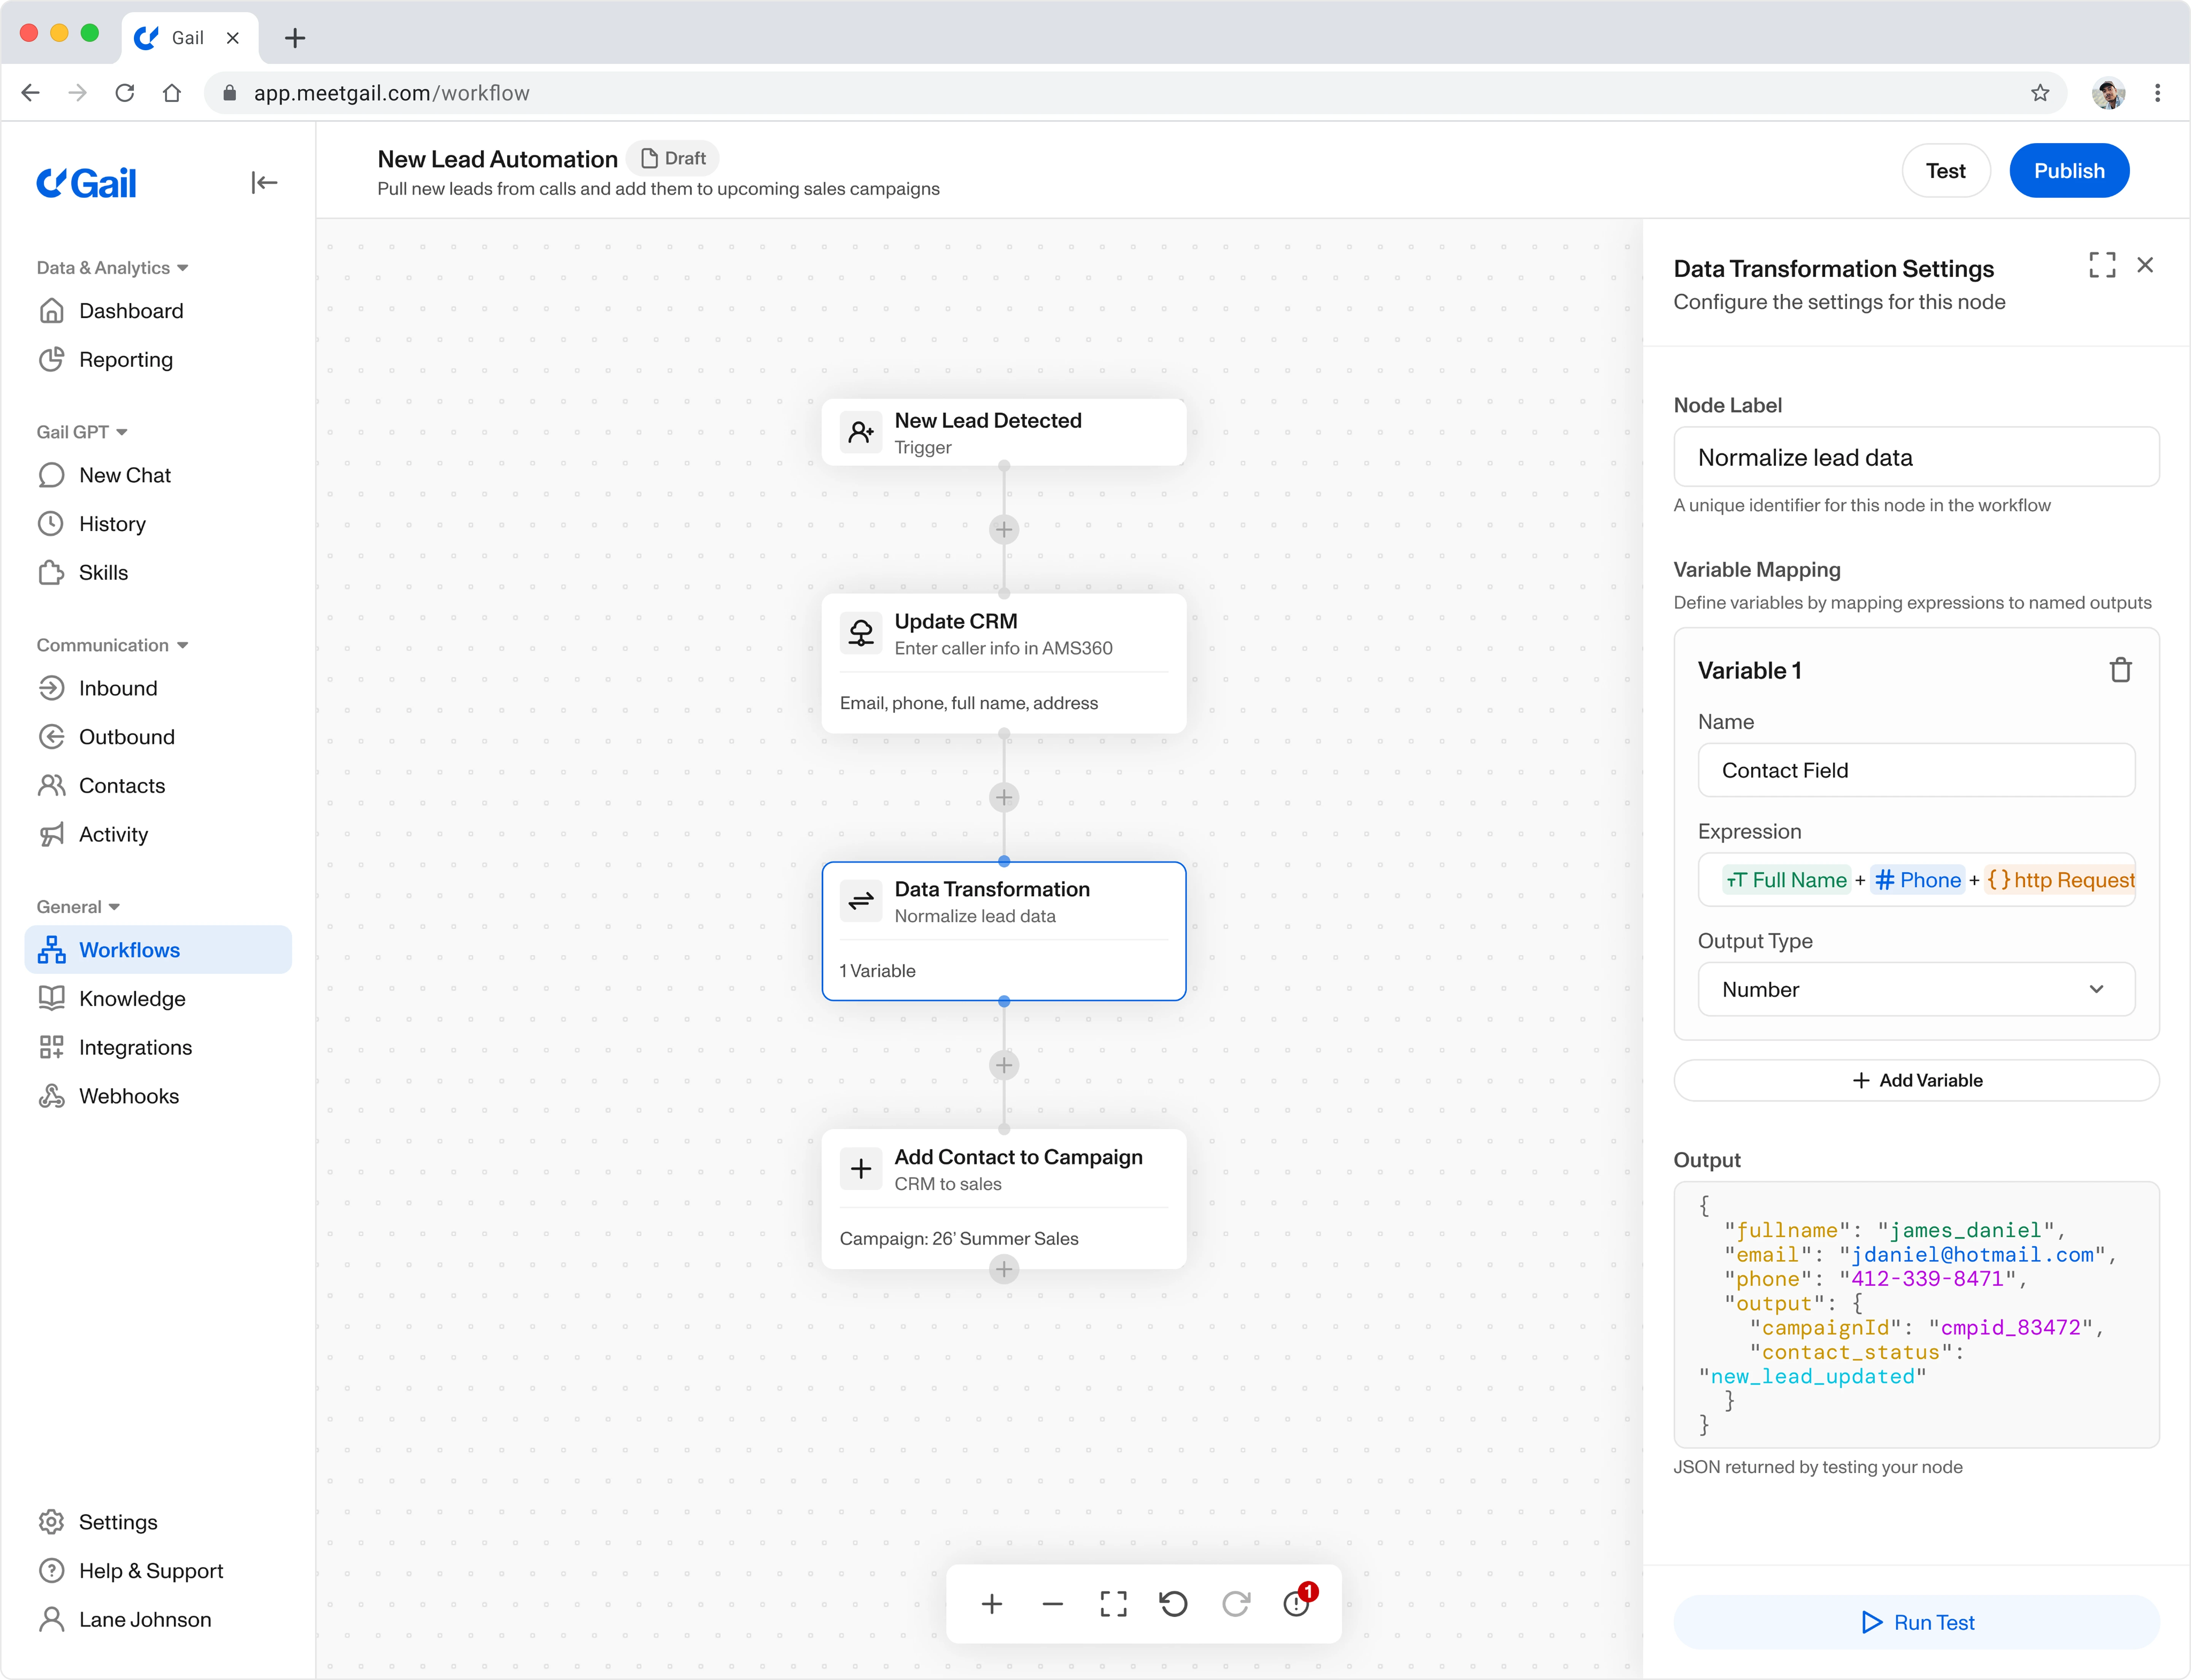Add a step after New Lead Detected
2191x1680 pixels.
1004,529
